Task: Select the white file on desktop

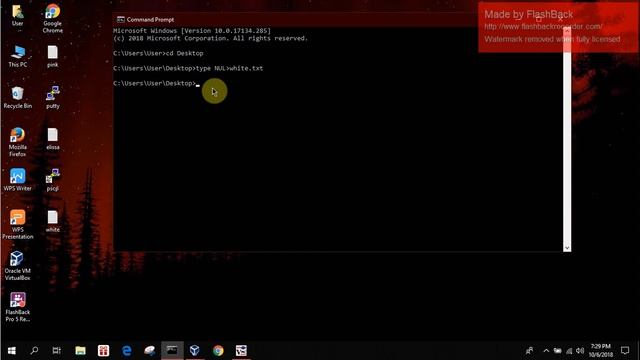Action: 53,222
